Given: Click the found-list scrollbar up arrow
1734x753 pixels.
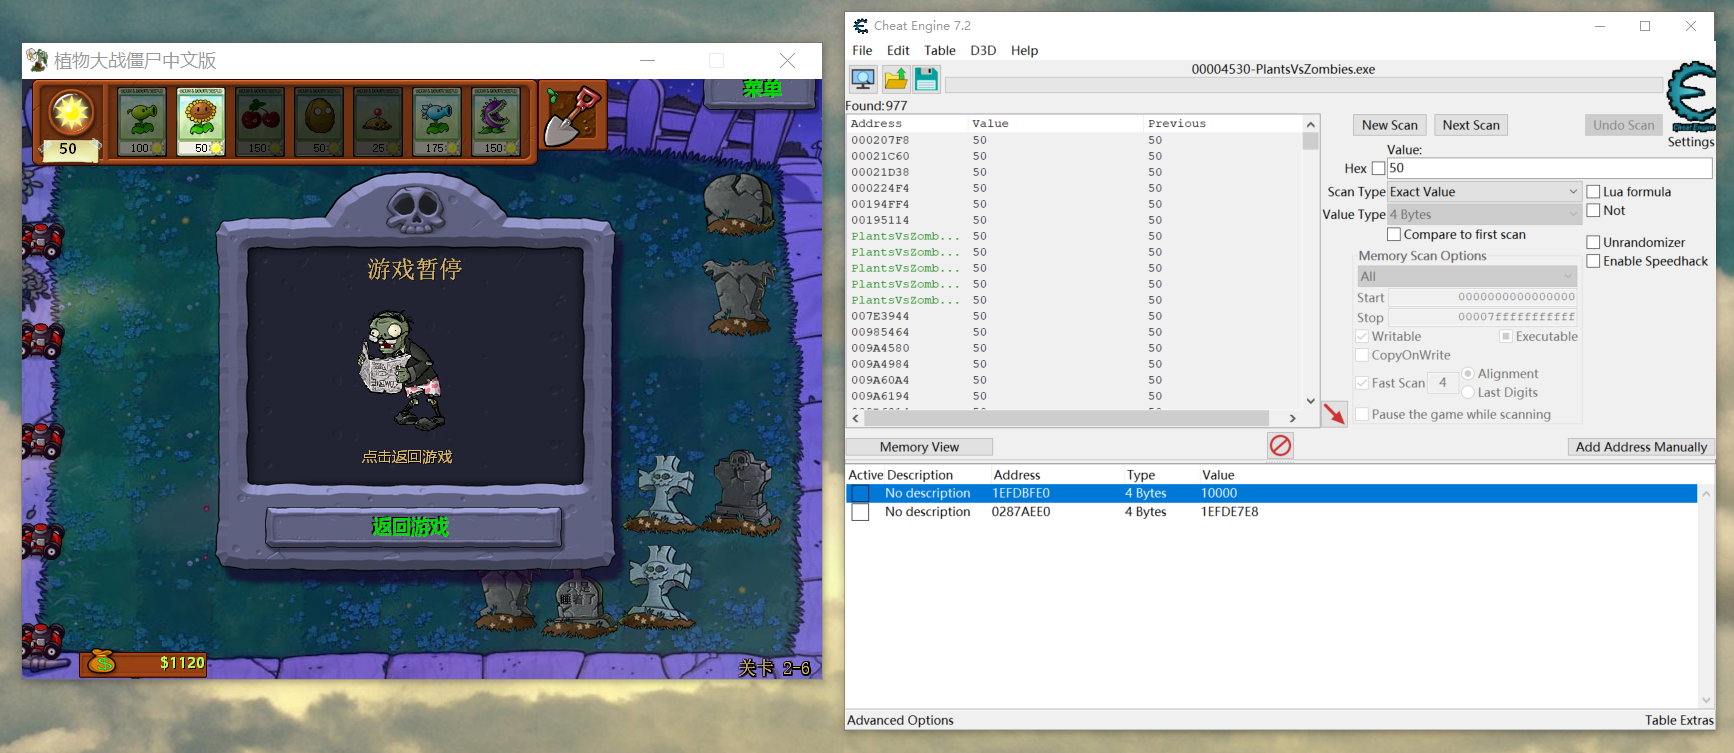Looking at the screenshot, I should [1310, 124].
